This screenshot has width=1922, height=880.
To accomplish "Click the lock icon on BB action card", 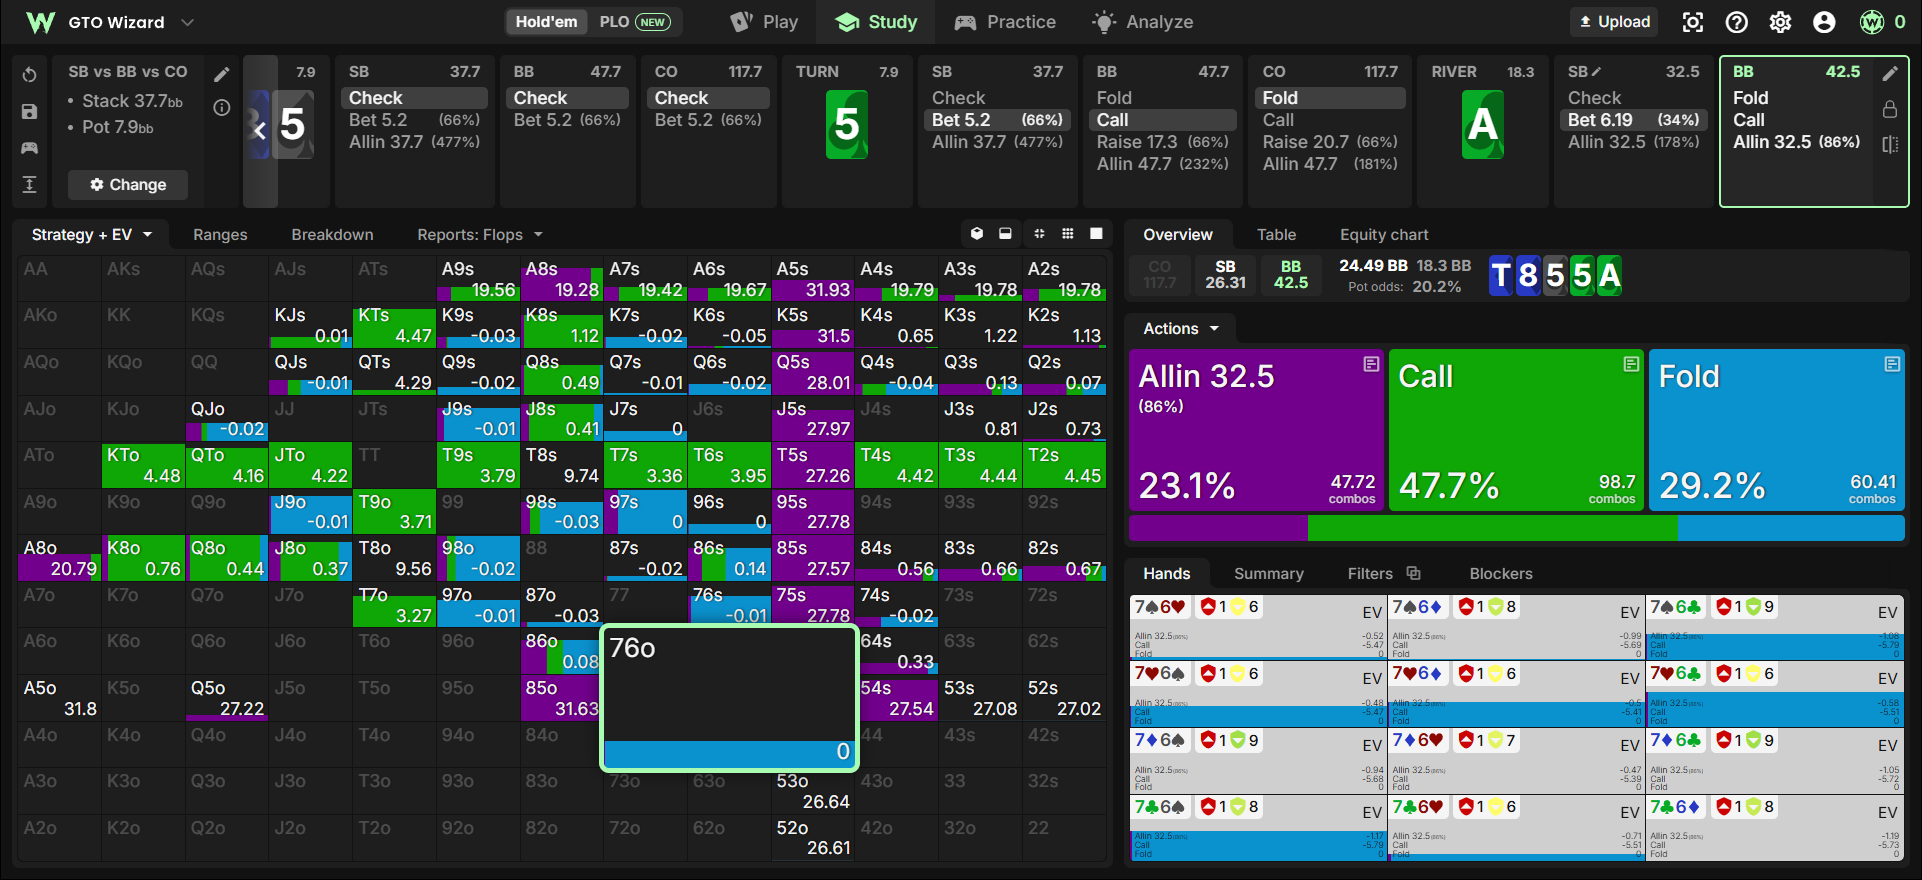I will [x=1890, y=108].
